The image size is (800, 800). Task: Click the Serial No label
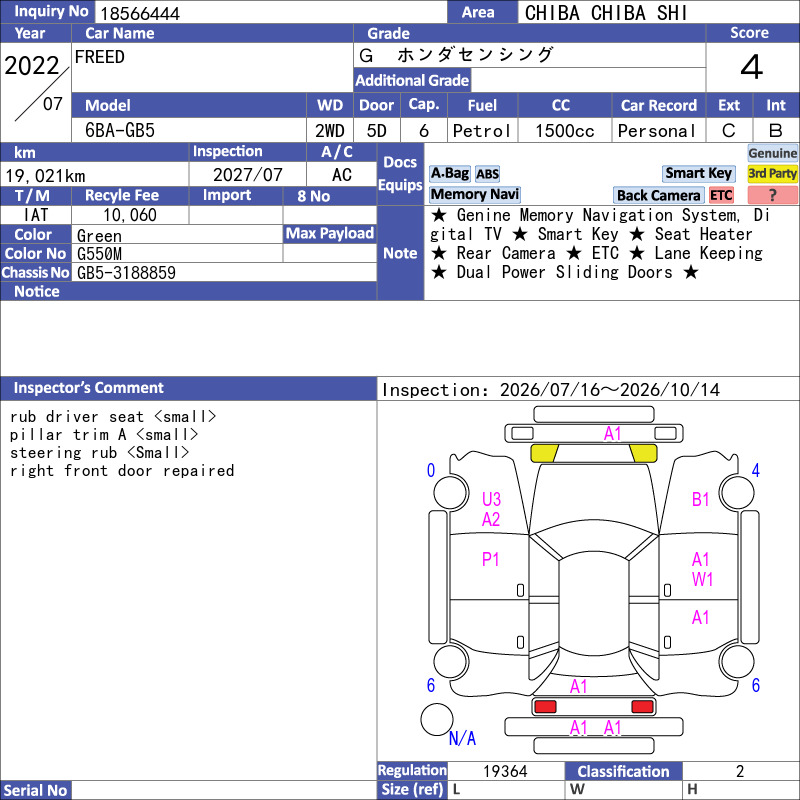[36, 790]
